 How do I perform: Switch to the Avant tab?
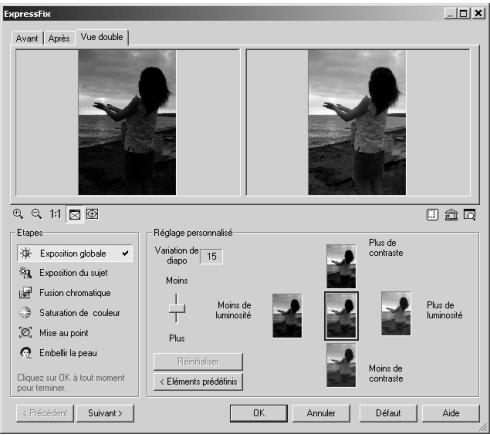tap(27, 38)
